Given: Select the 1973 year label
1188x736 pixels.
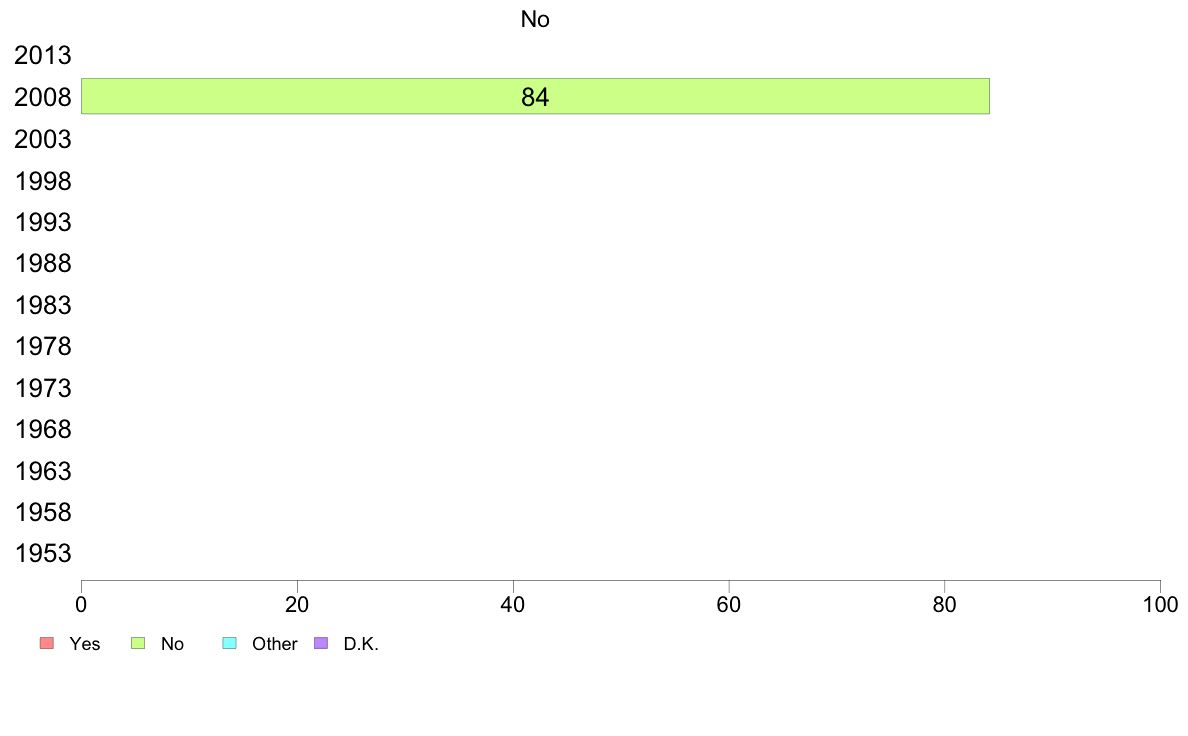Looking at the screenshot, I should pos(42,387).
